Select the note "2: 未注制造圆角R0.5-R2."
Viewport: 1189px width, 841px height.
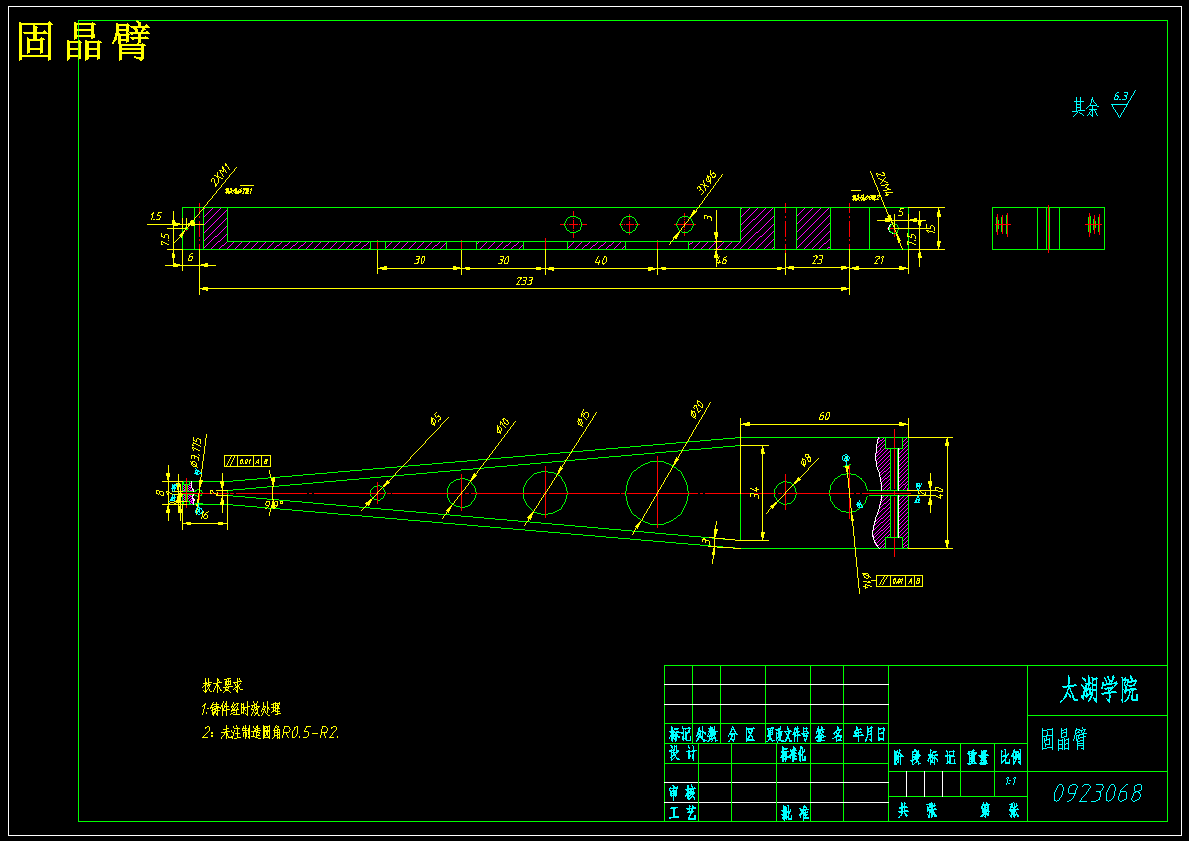[271, 733]
